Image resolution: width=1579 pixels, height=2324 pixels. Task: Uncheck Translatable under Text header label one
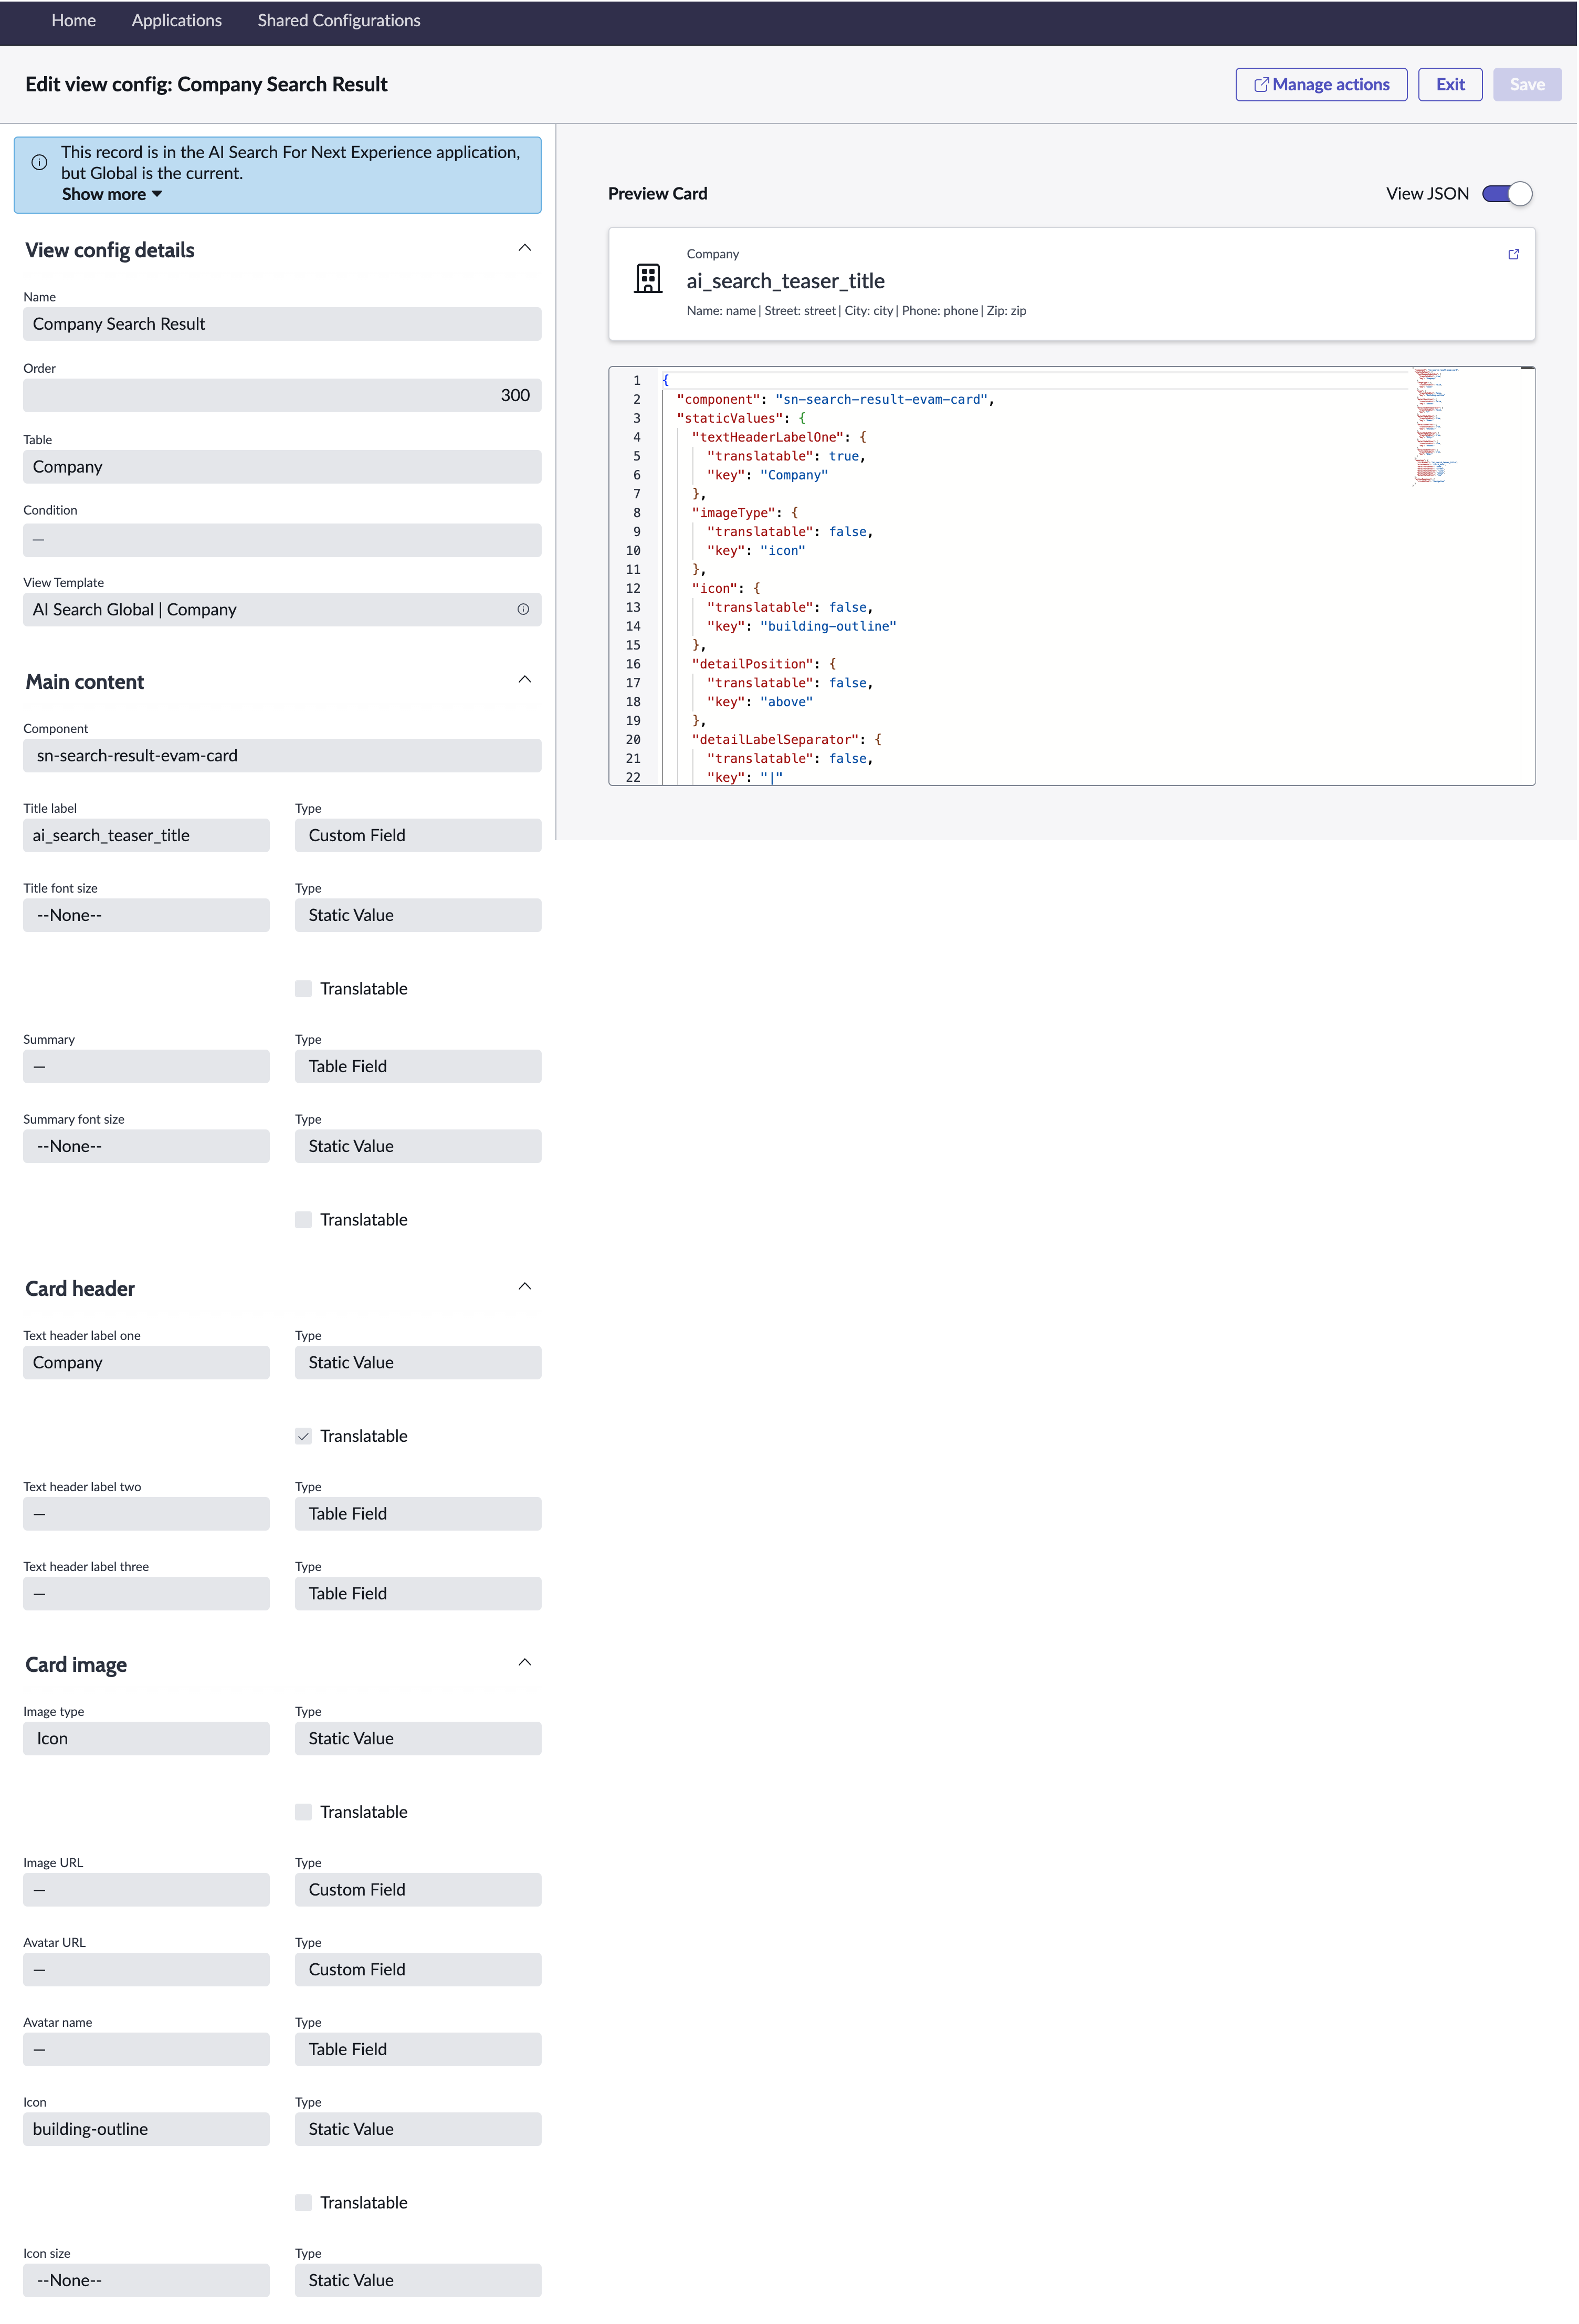coord(303,1435)
